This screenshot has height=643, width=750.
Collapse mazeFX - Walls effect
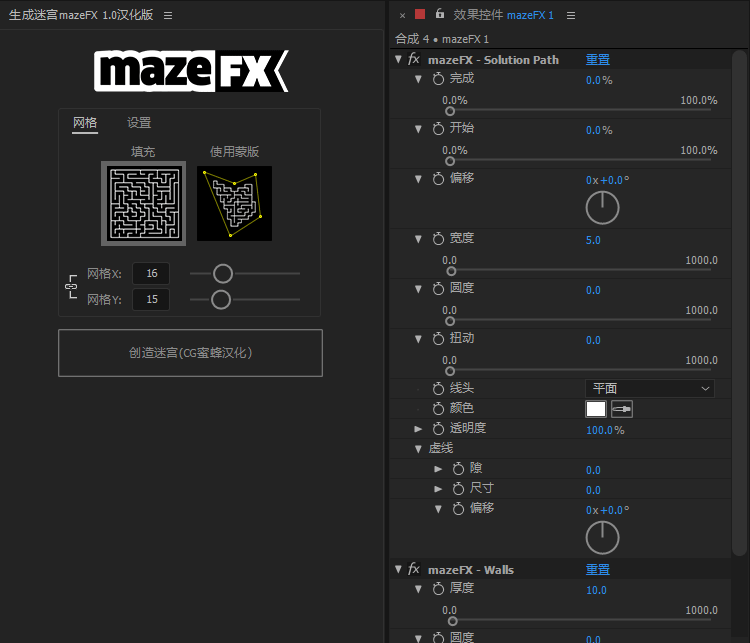(x=398, y=569)
